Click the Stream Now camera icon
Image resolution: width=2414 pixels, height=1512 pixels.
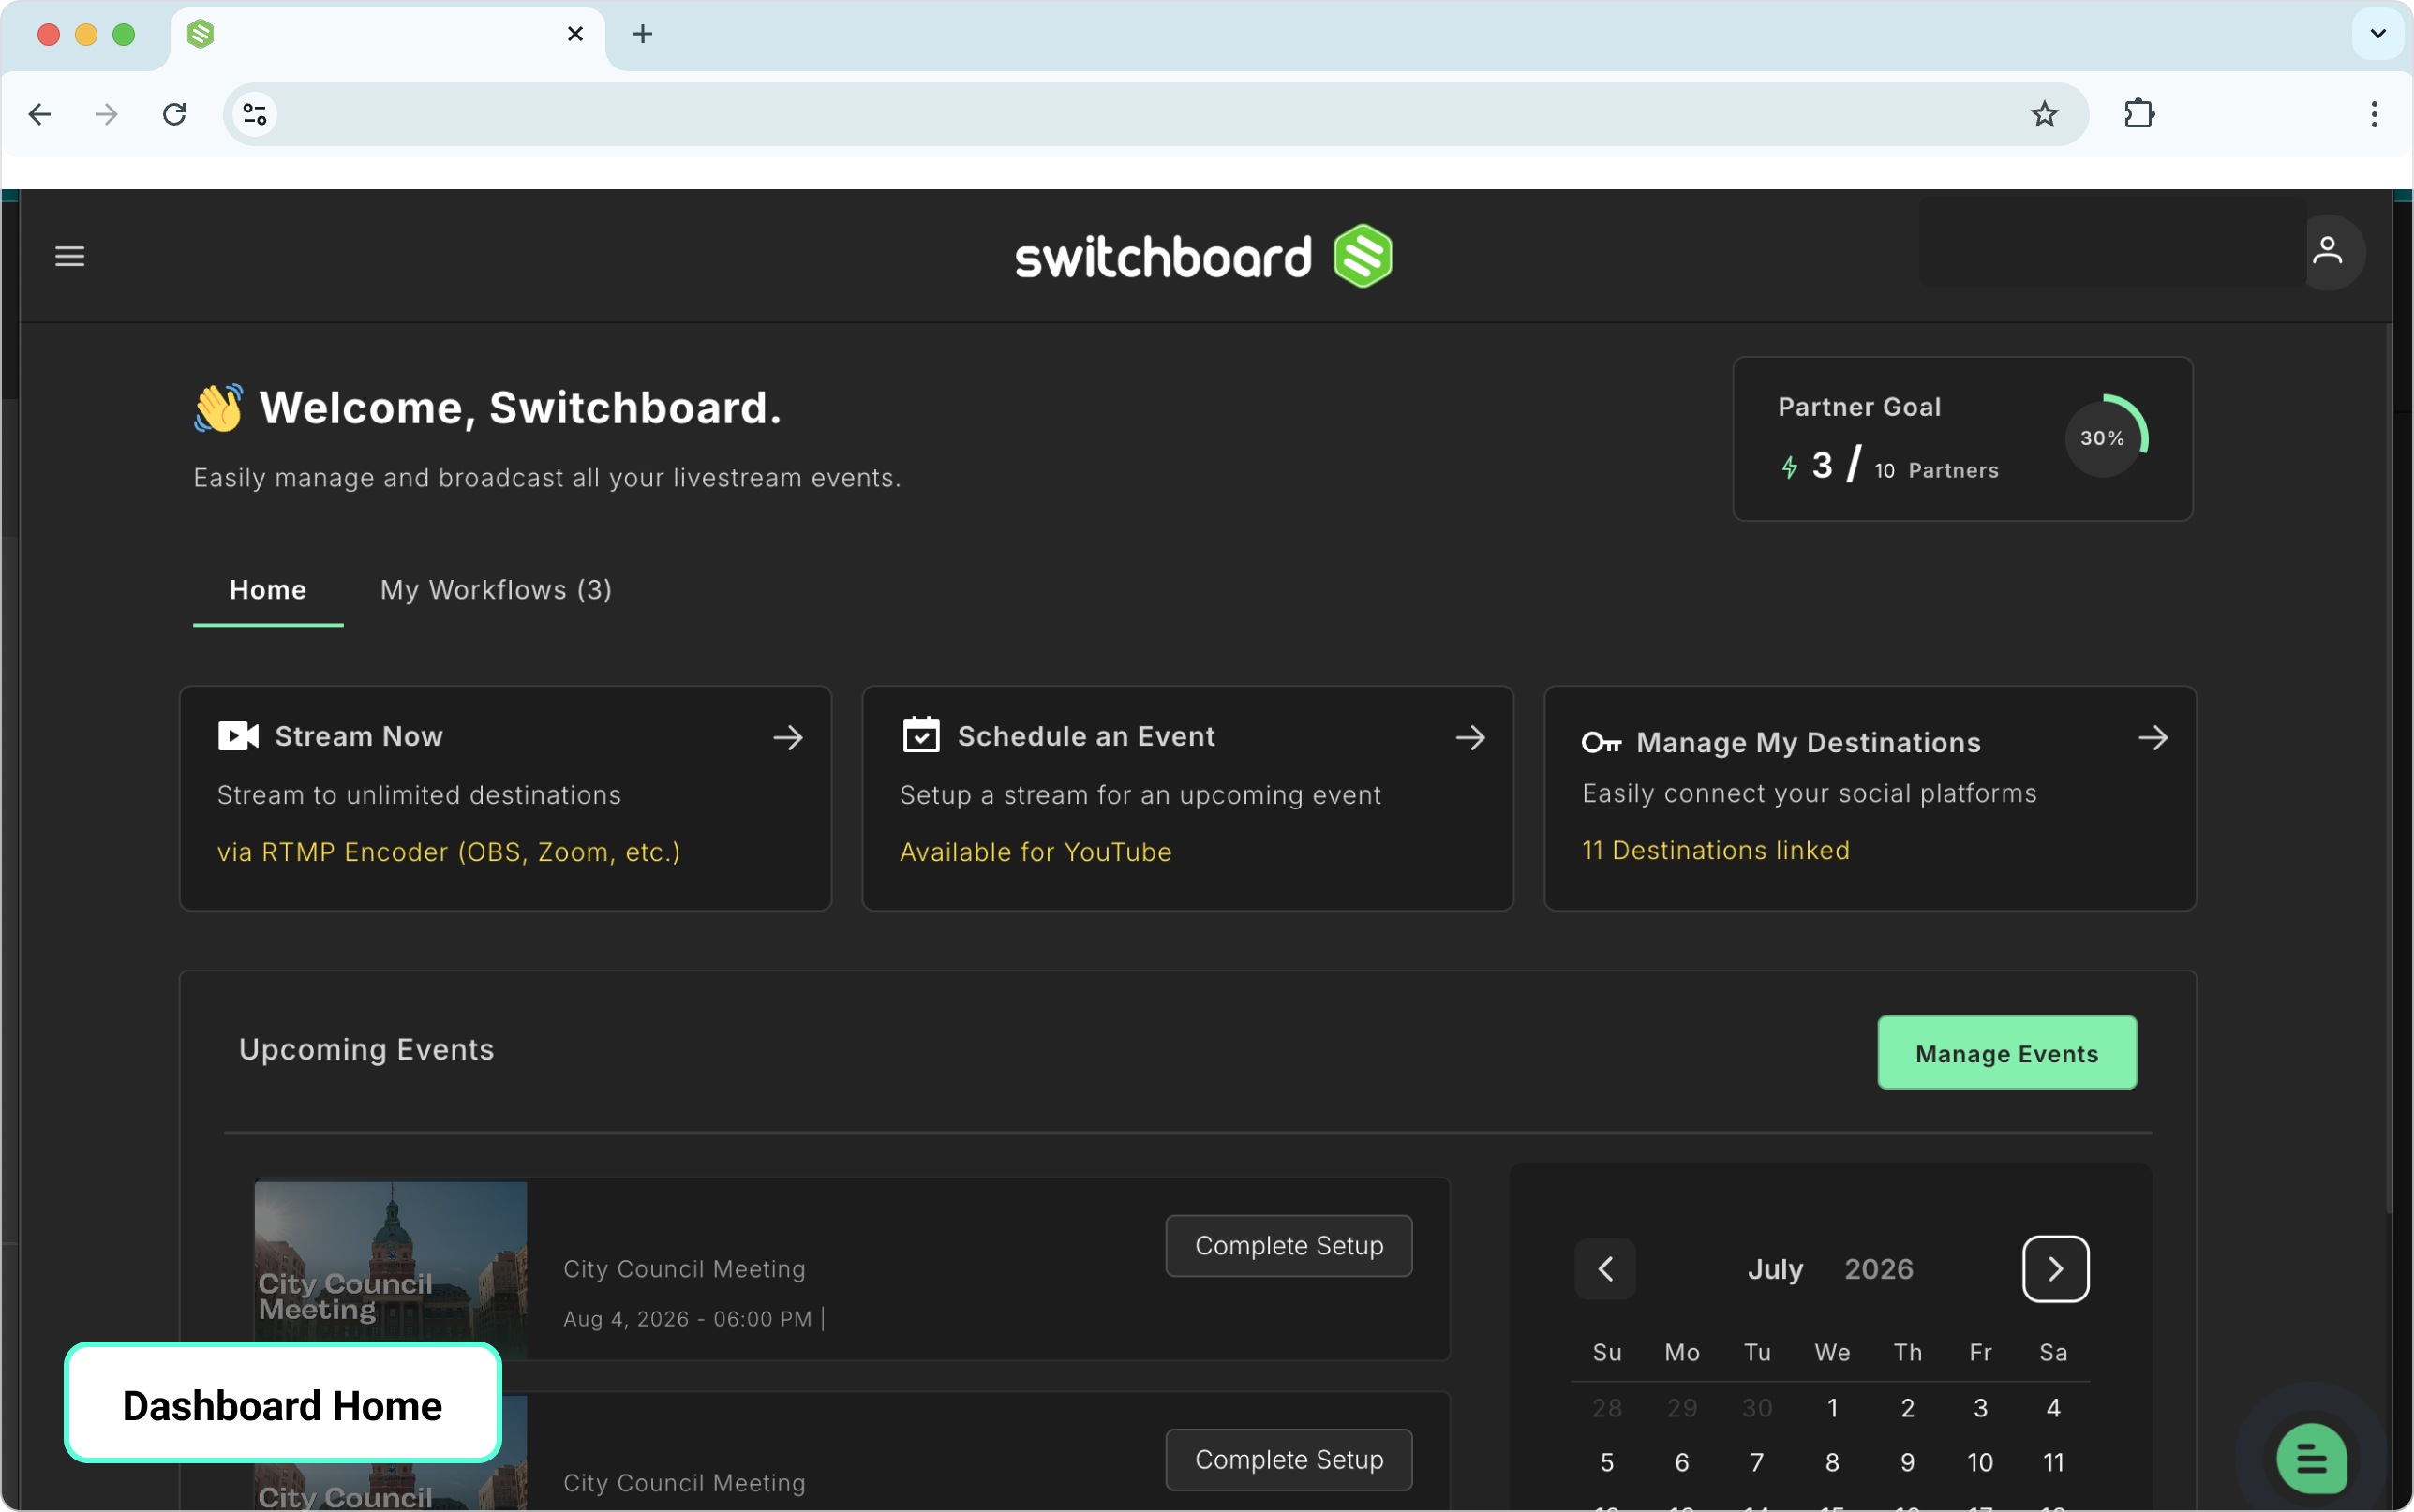point(238,736)
